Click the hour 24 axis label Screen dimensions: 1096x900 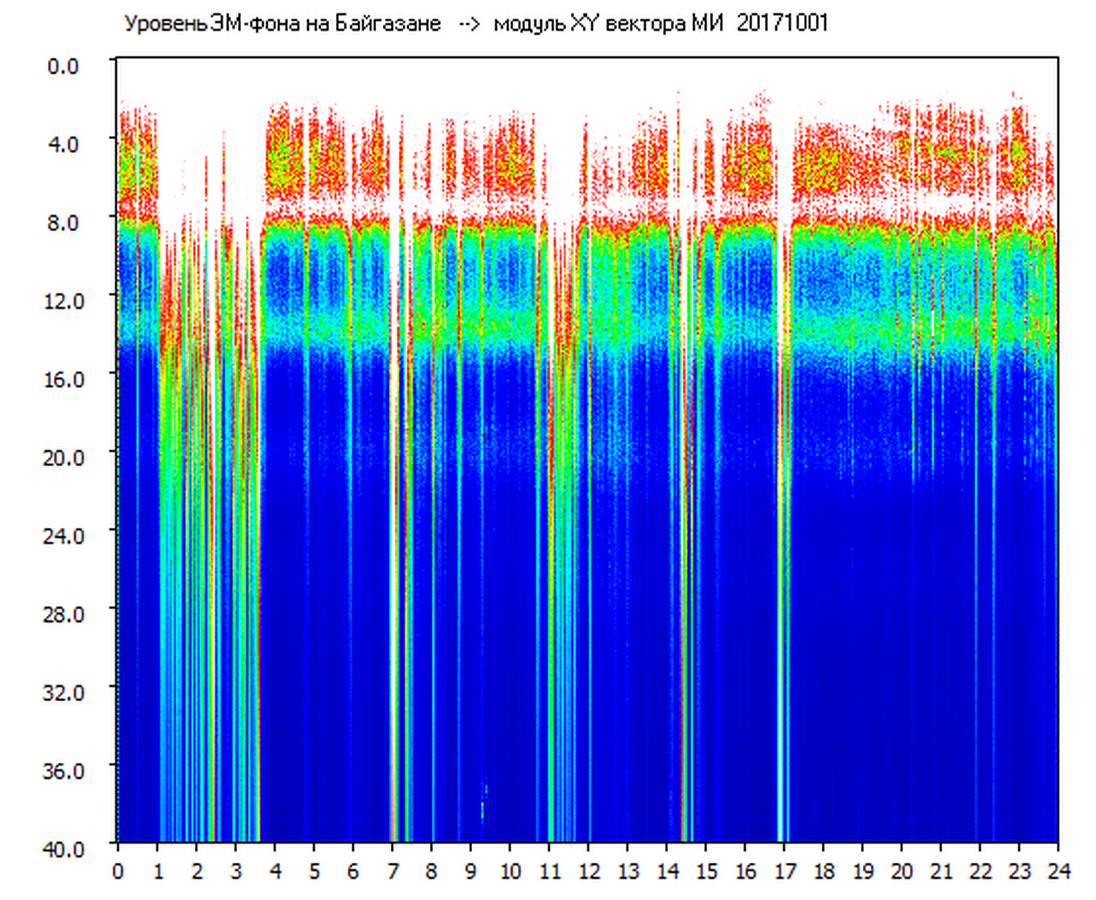tap(1058, 870)
